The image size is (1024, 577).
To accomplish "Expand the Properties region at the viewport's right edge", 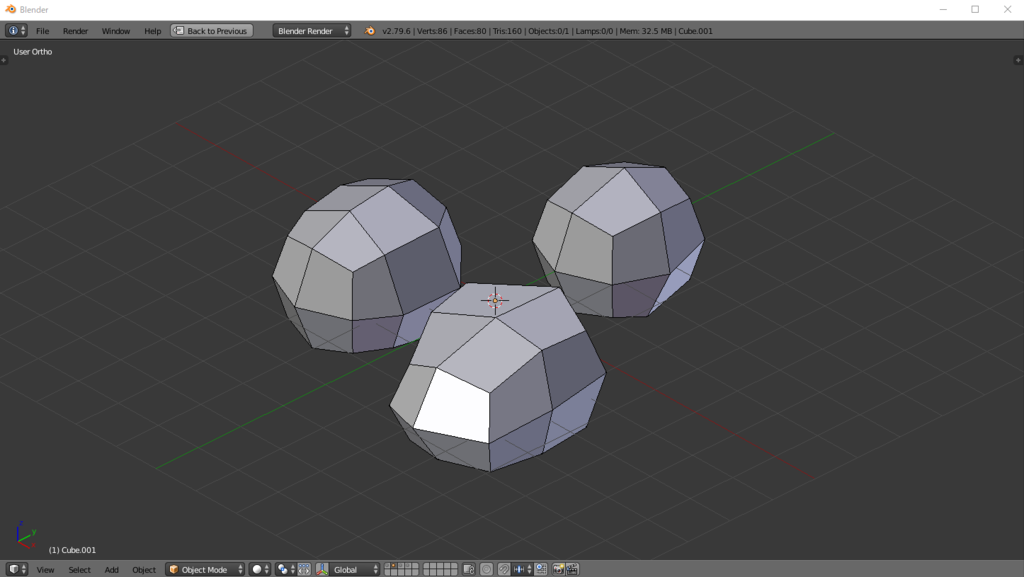I will click(x=1017, y=60).
